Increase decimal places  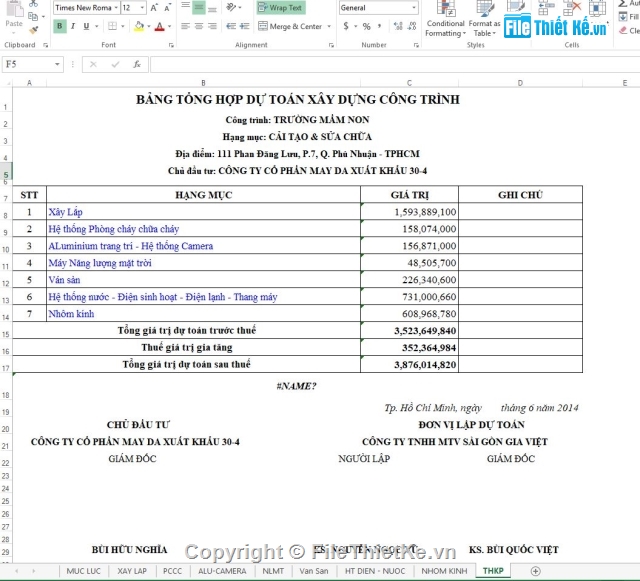point(398,26)
